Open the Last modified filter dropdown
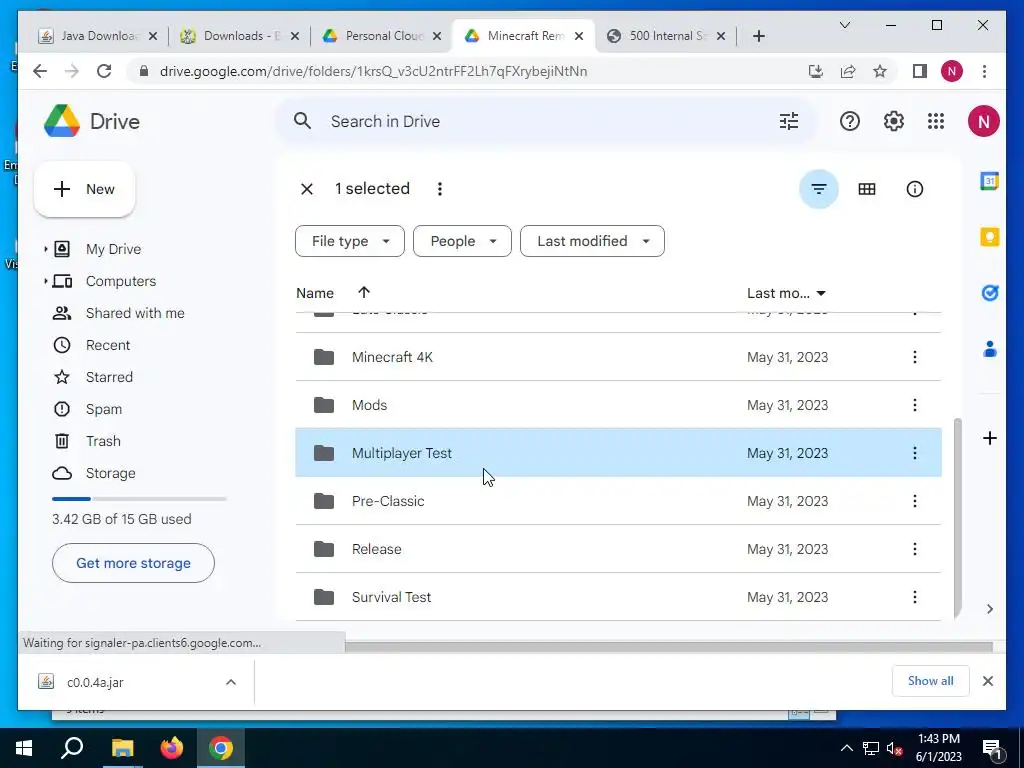1024x768 pixels. pos(592,241)
